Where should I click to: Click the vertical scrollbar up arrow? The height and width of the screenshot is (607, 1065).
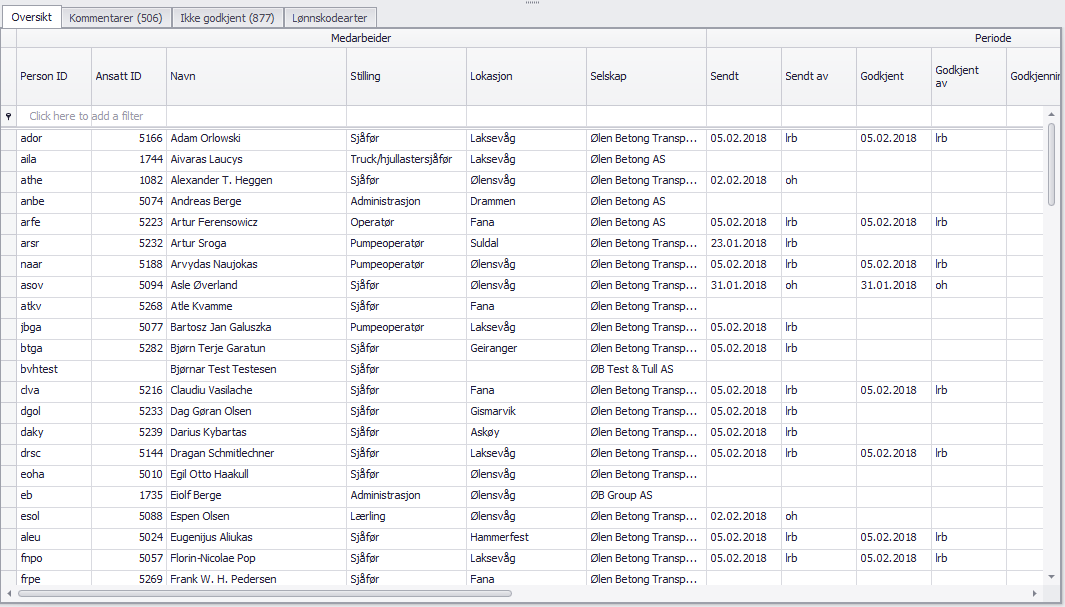tap(1051, 116)
